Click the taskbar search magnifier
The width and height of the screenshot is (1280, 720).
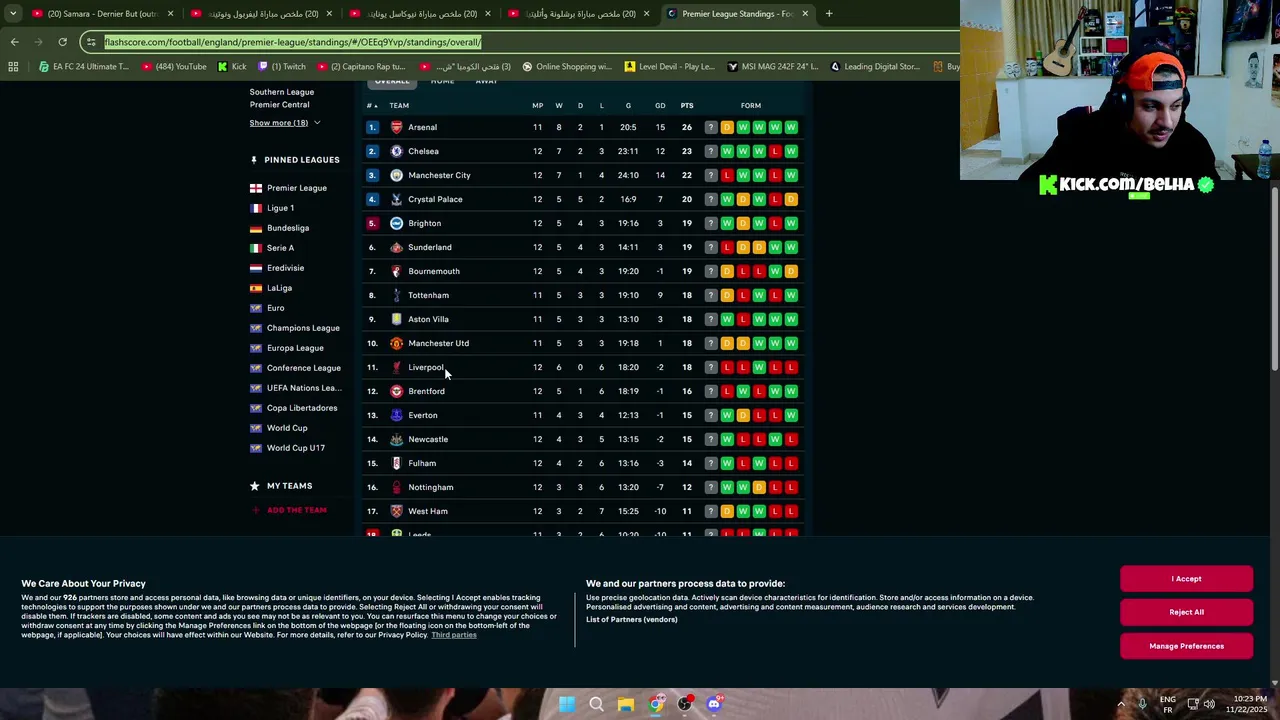point(596,704)
